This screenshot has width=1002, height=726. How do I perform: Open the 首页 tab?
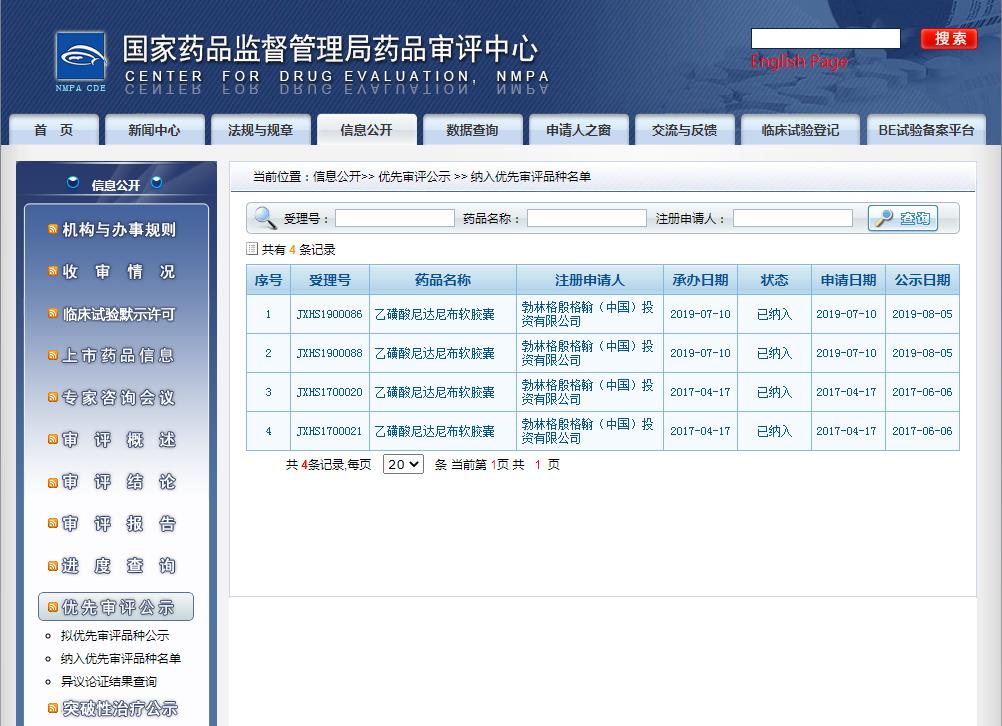click(54, 130)
